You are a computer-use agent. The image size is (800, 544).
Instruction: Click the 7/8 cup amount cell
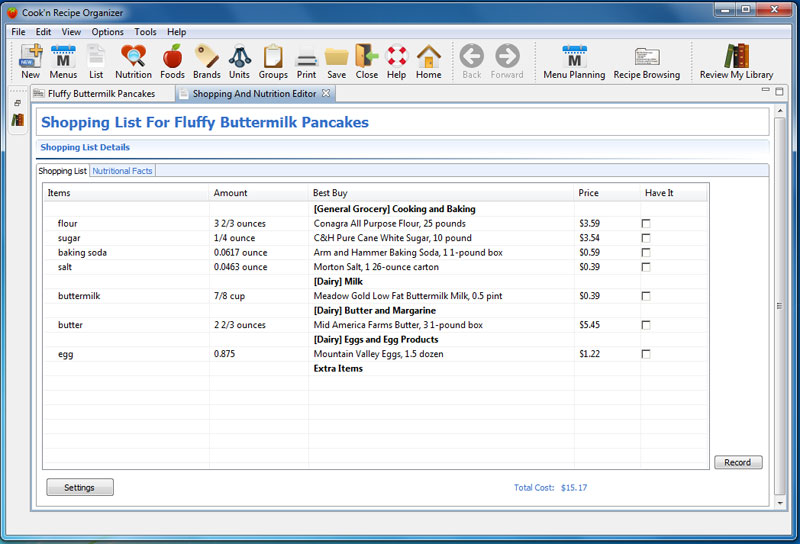click(230, 296)
